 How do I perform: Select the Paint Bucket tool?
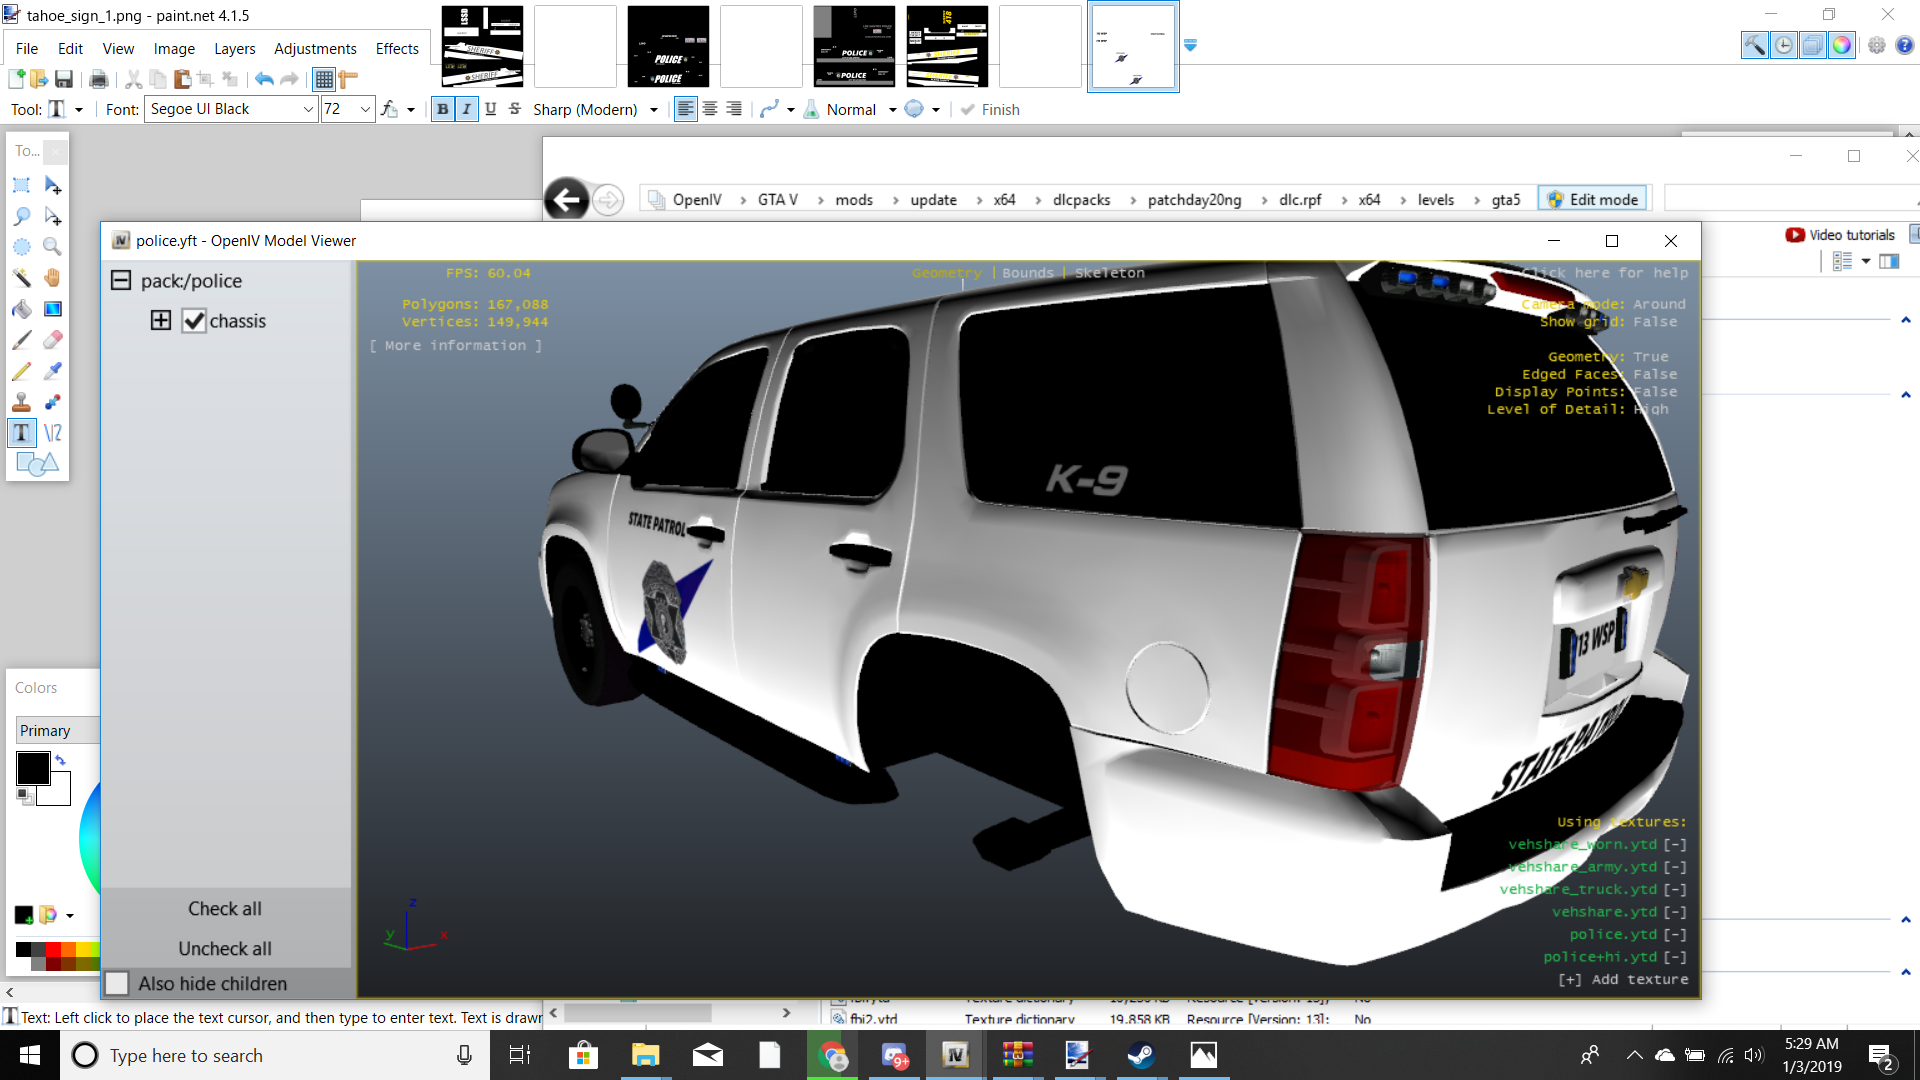tap(21, 309)
